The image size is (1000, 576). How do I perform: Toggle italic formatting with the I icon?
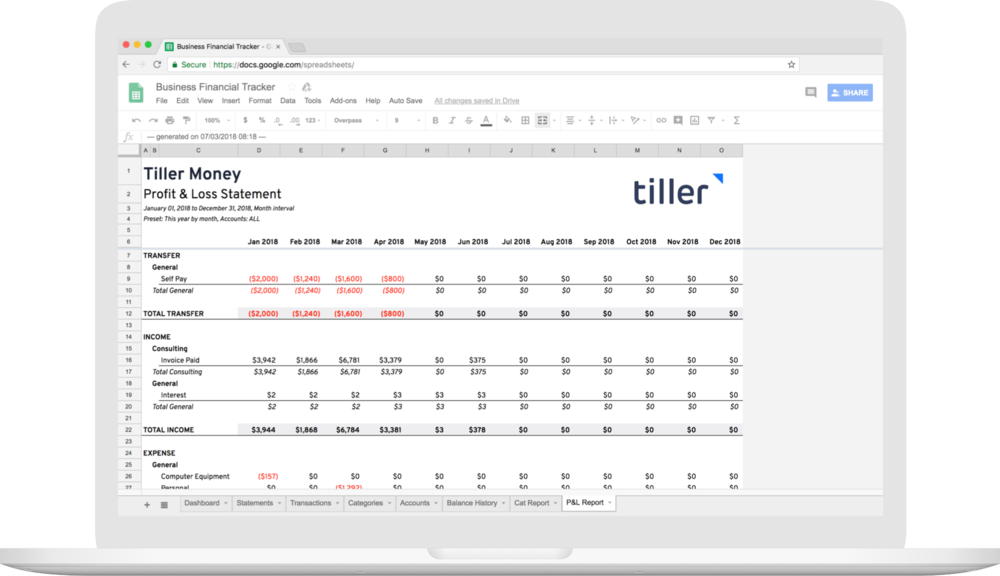click(452, 120)
